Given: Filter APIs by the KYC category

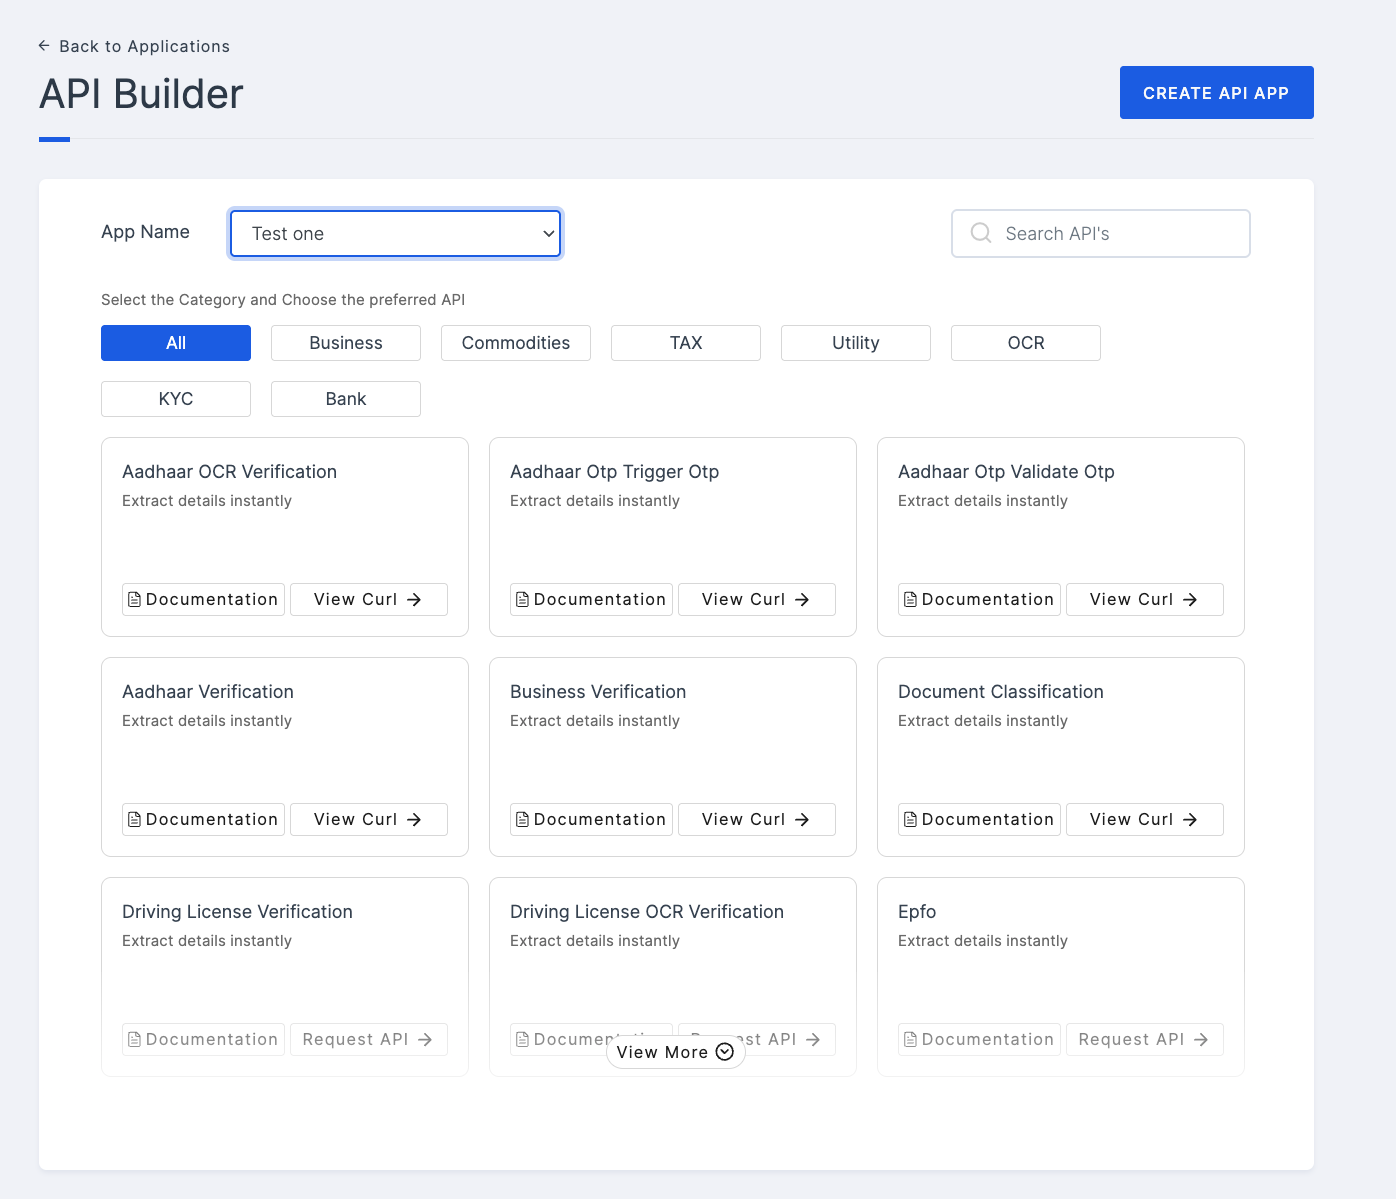Looking at the screenshot, I should [176, 399].
